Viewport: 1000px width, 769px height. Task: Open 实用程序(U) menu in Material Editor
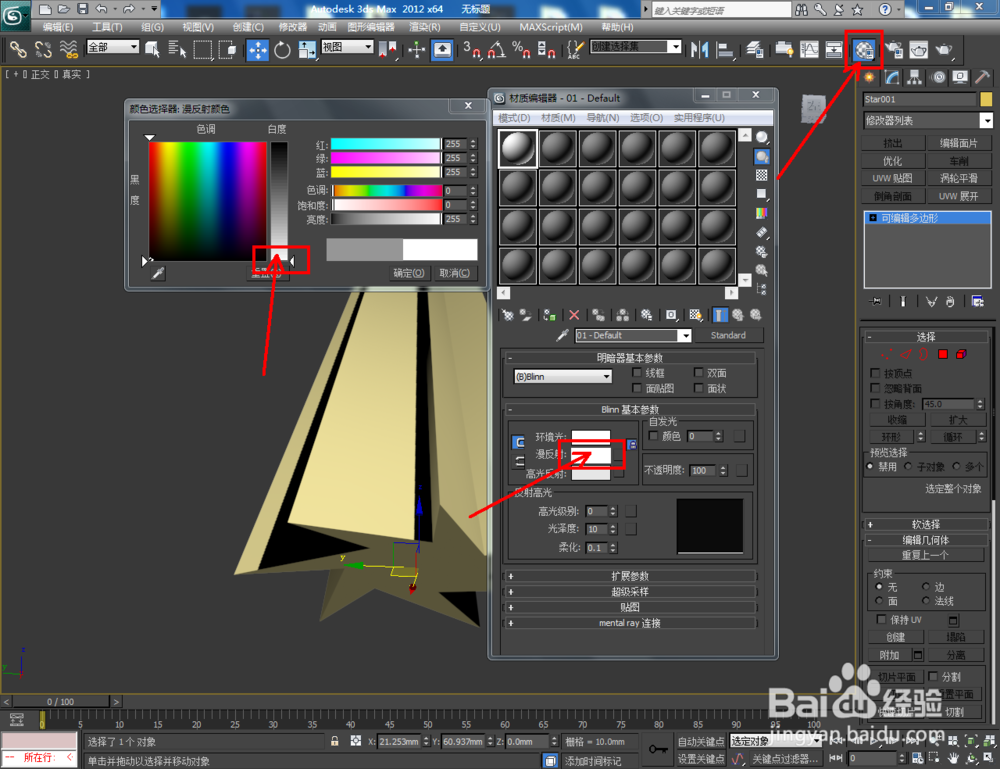700,117
